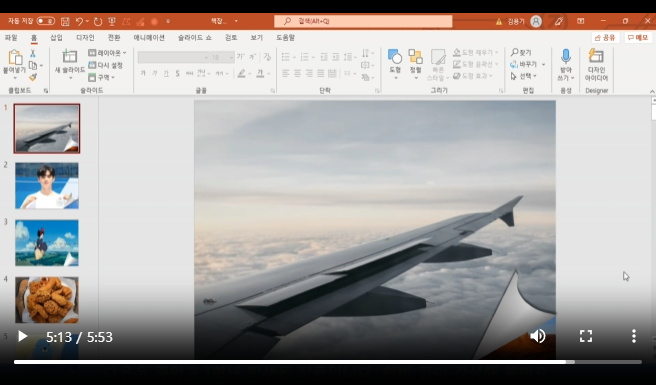Click the New Slide (새 슬라이드) icon
656x385 pixels.
pyautogui.click(x=69, y=56)
